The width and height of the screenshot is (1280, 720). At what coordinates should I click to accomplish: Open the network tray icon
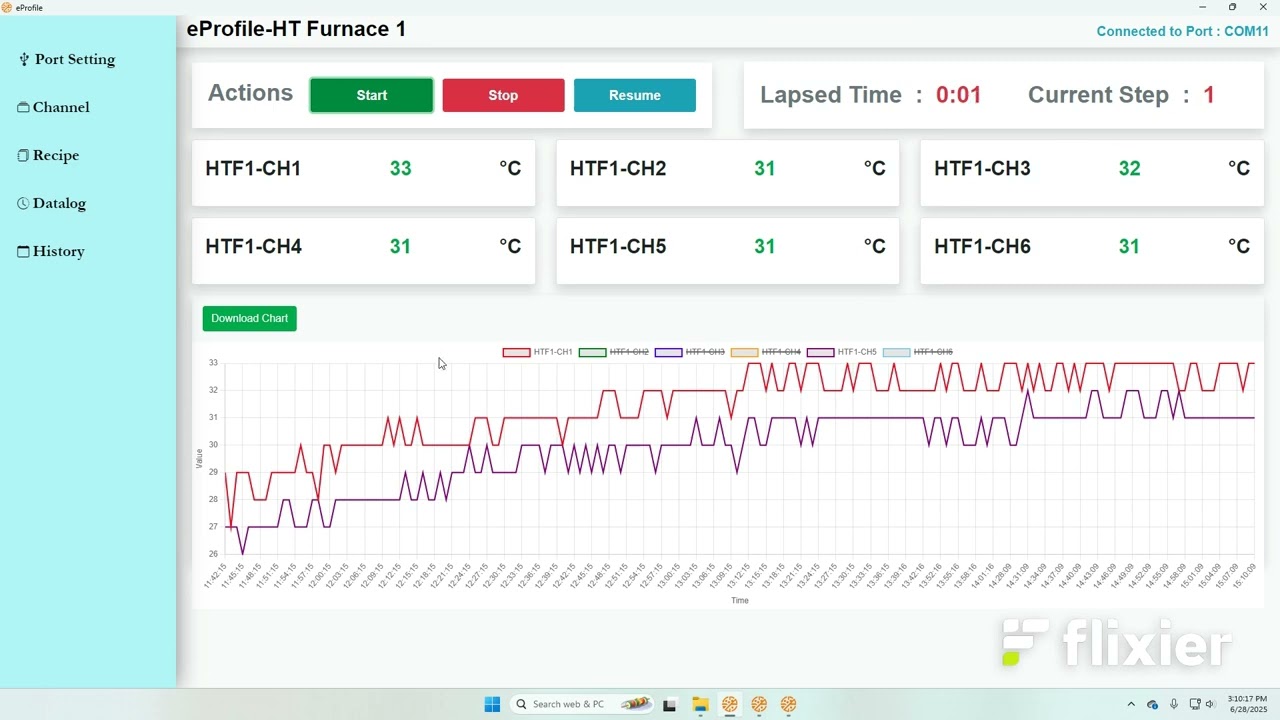(x=1194, y=704)
